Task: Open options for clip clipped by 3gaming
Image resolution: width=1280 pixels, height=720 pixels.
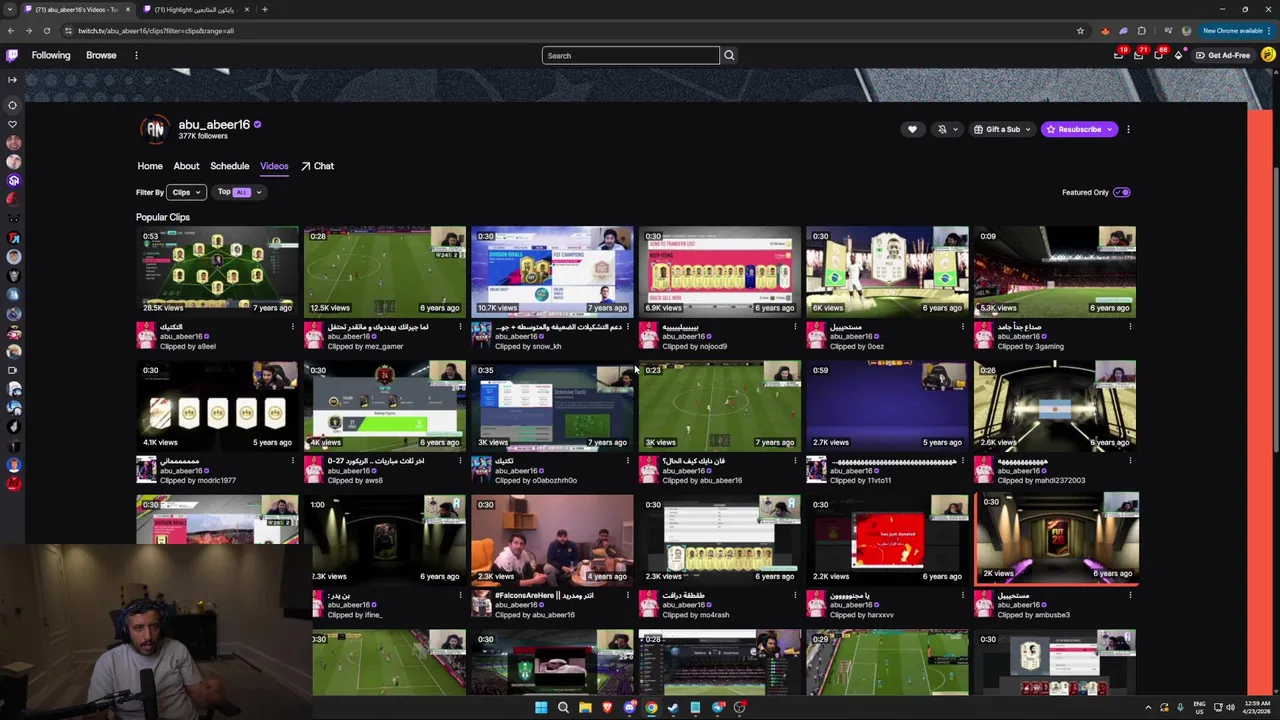Action: tap(1130, 327)
